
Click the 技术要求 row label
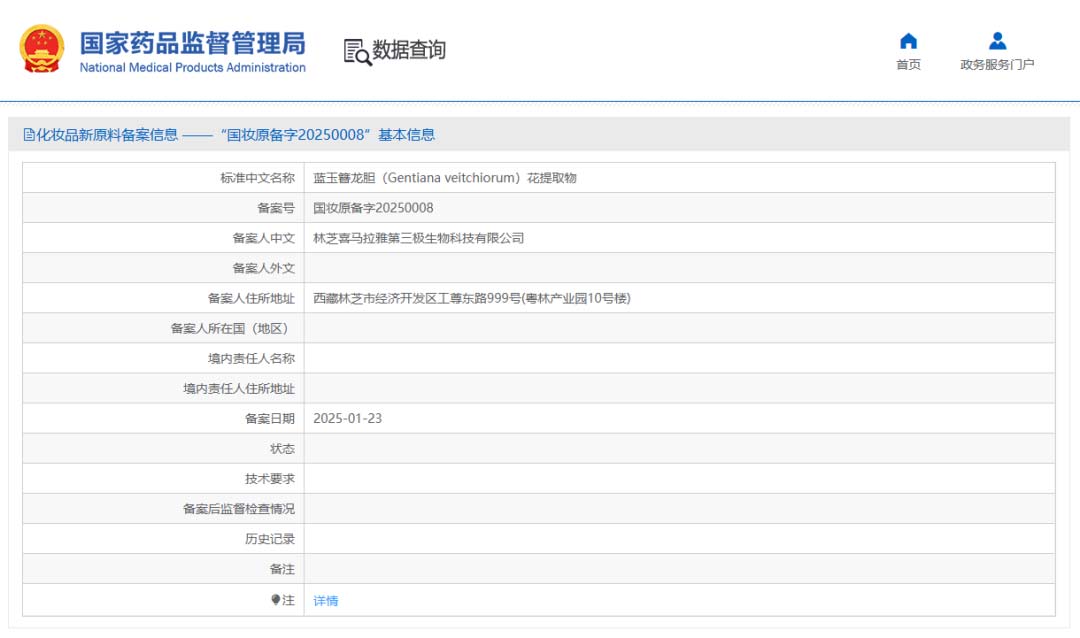[270, 479]
